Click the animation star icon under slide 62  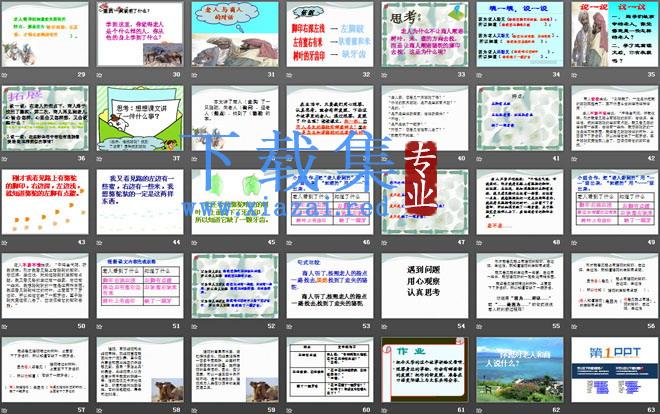(x=479, y=410)
